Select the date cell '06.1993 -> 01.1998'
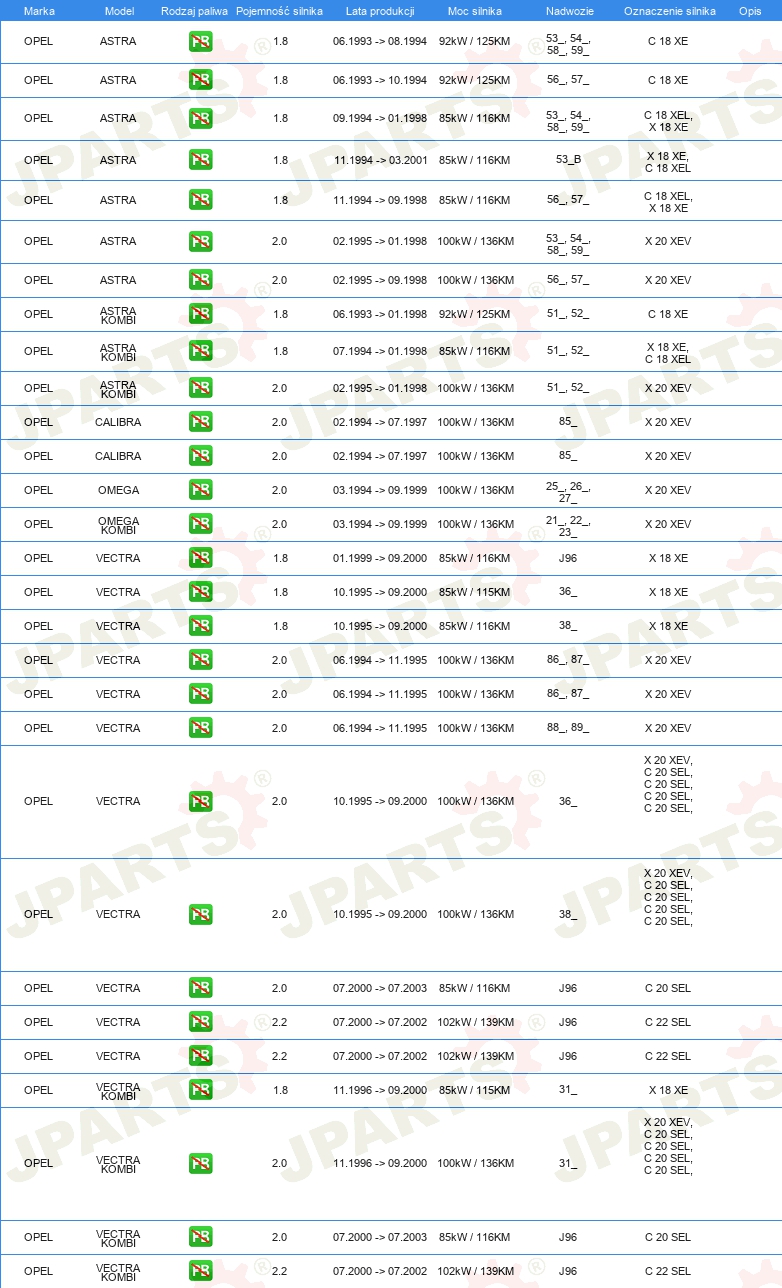Screen dimensions: 782x1288 380,314
